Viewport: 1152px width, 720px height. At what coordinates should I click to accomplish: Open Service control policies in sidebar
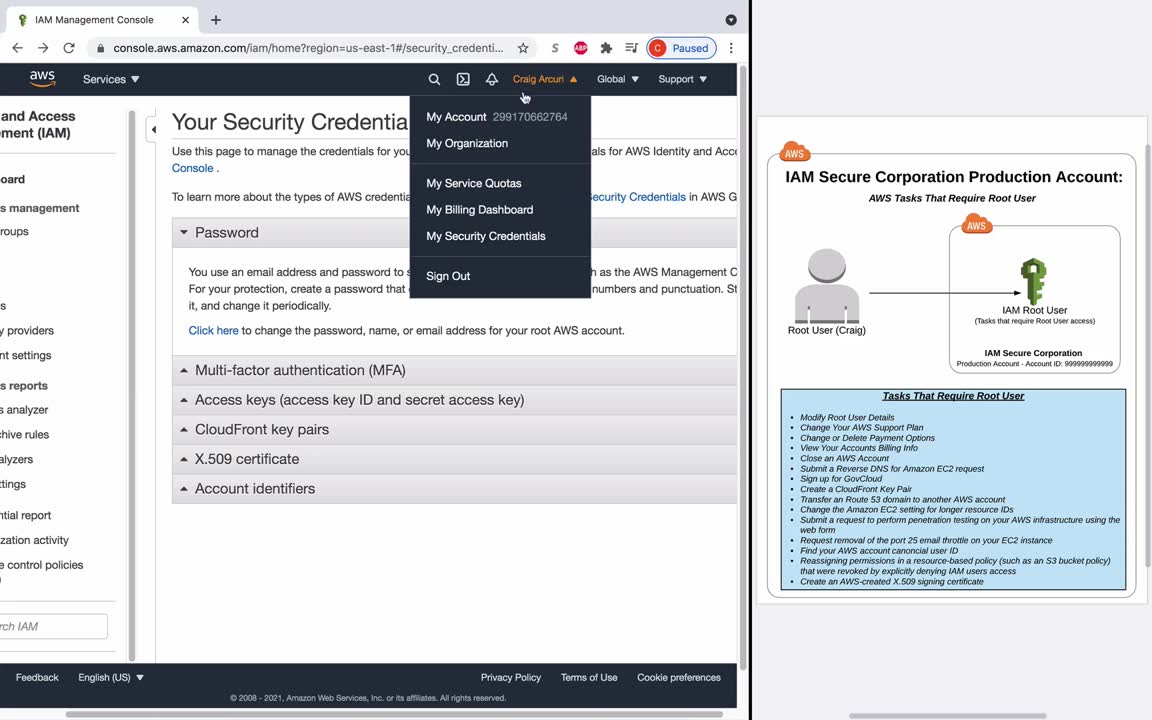(42, 565)
